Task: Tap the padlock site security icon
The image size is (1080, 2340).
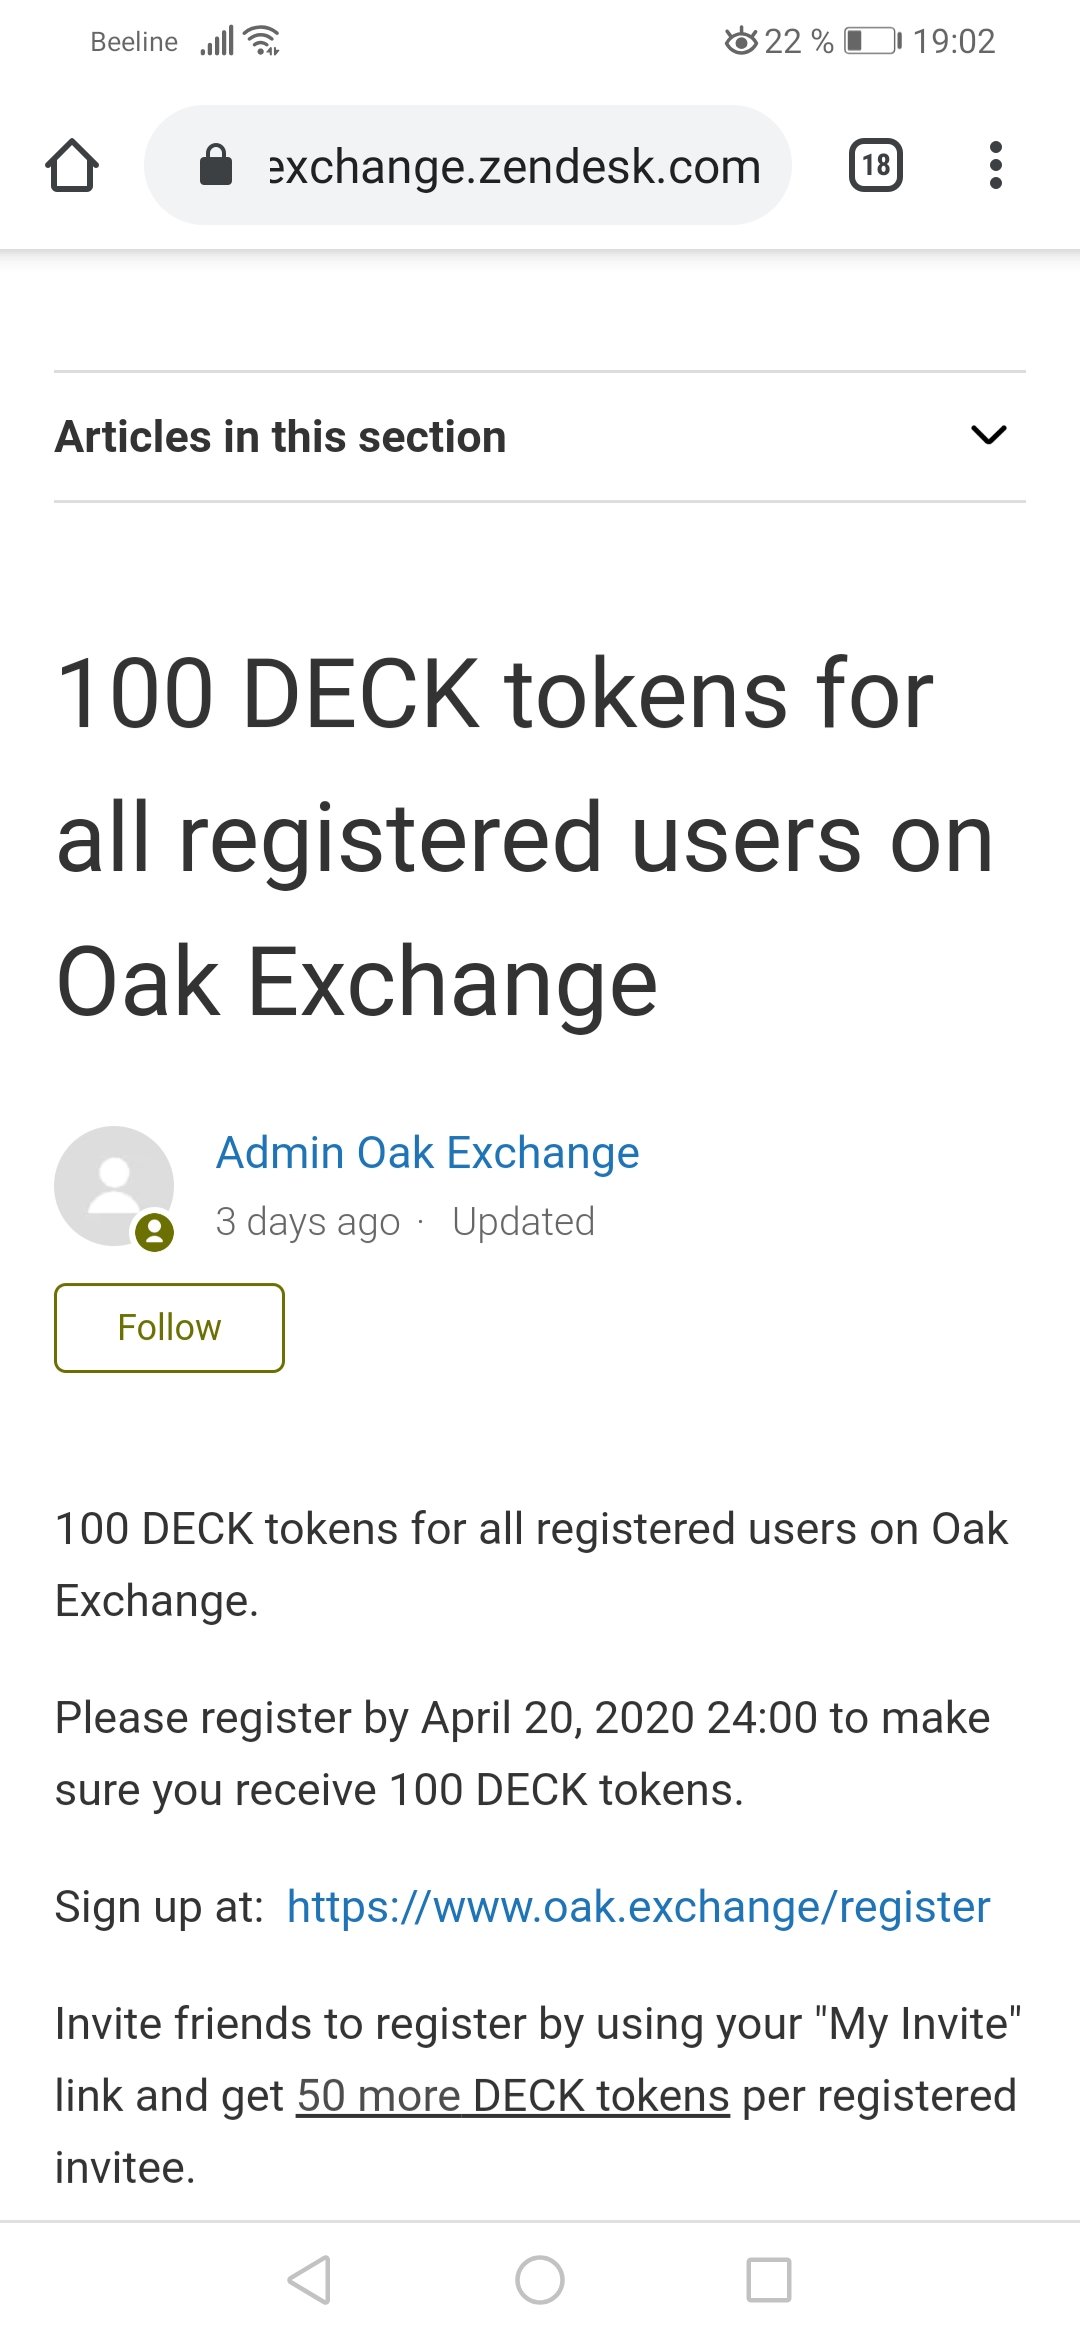Action: tap(216, 165)
